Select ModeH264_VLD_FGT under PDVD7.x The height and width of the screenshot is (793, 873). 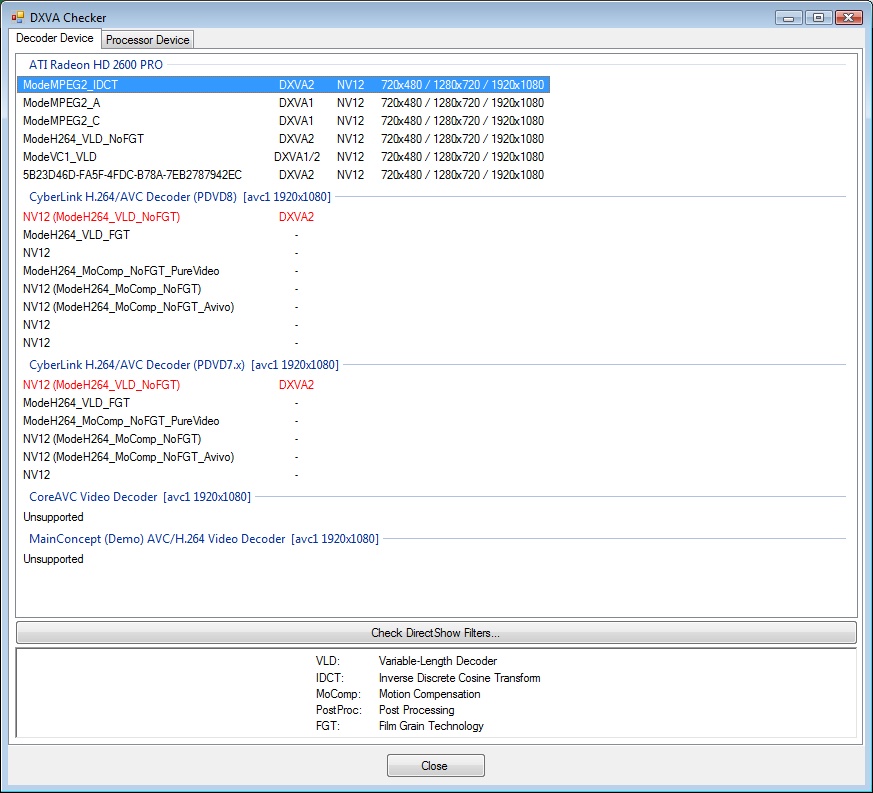click(76, 403)
